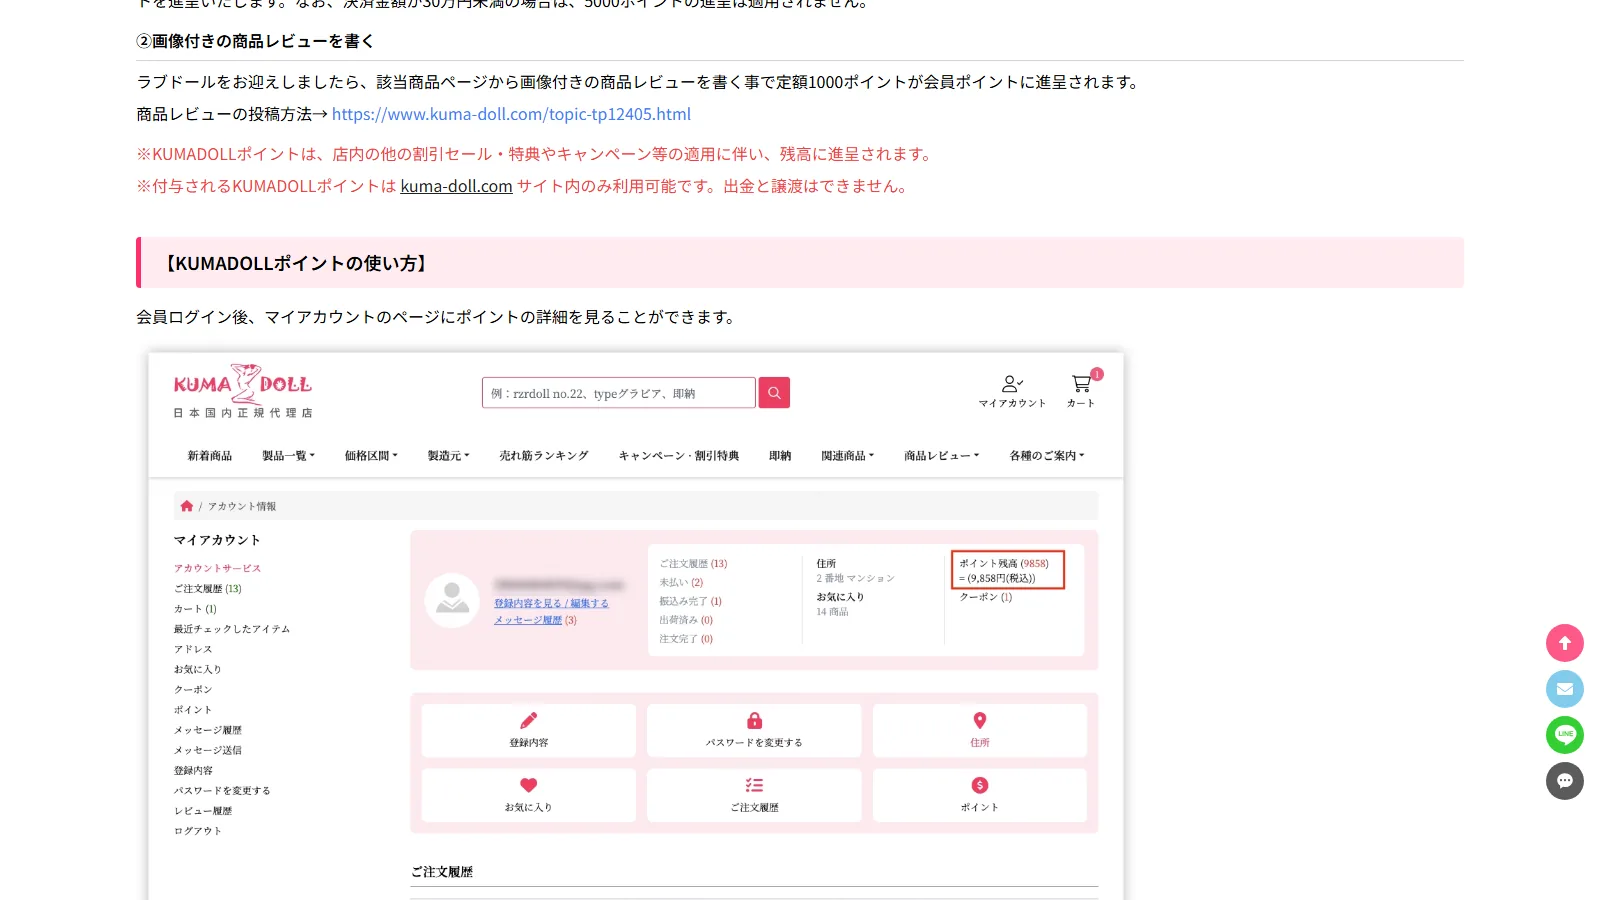
Task: Expand the 関連商品 dropdown menu
Action: point(848,456)
